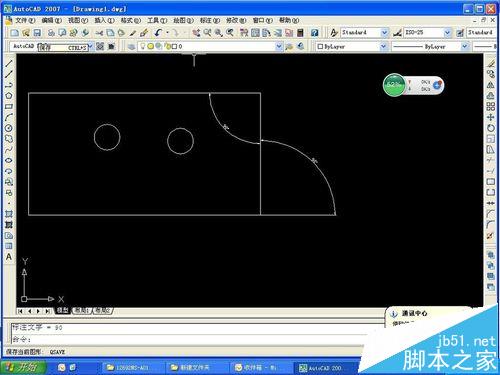Open the Dimension Style manager icon

coord(397,33)
